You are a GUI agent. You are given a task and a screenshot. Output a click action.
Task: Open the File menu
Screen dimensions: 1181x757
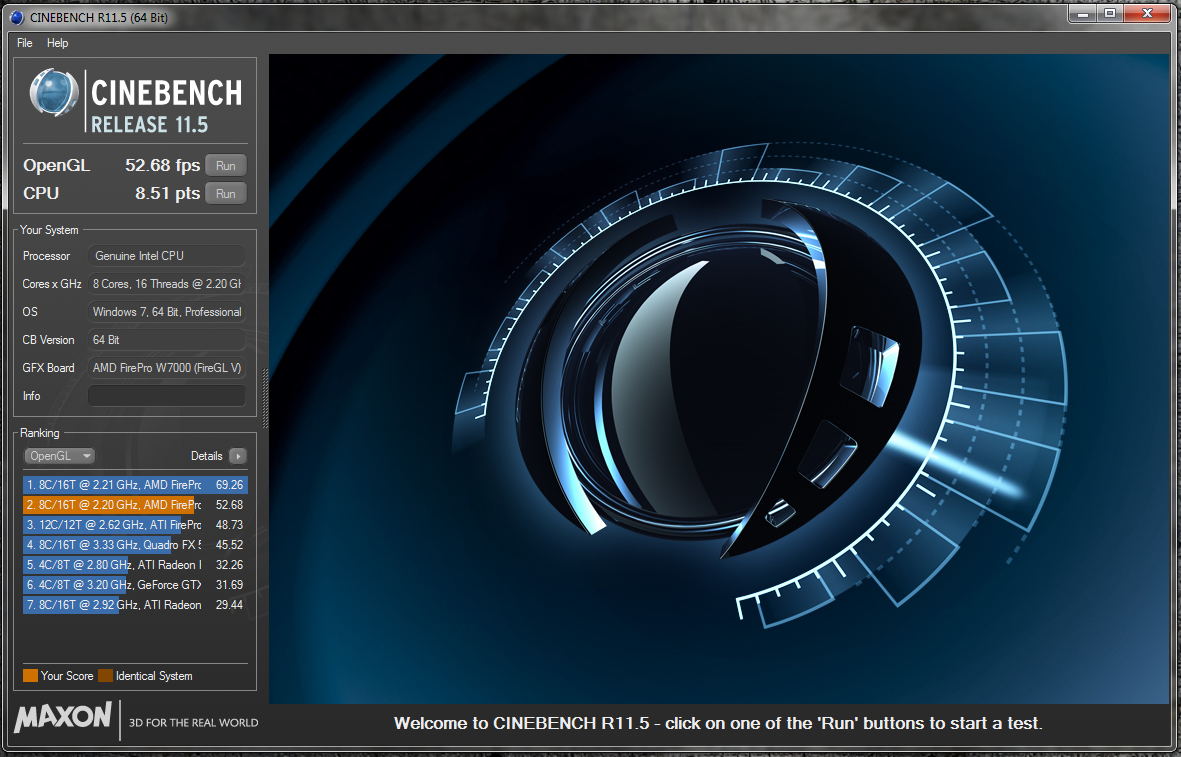pos(25,43)
